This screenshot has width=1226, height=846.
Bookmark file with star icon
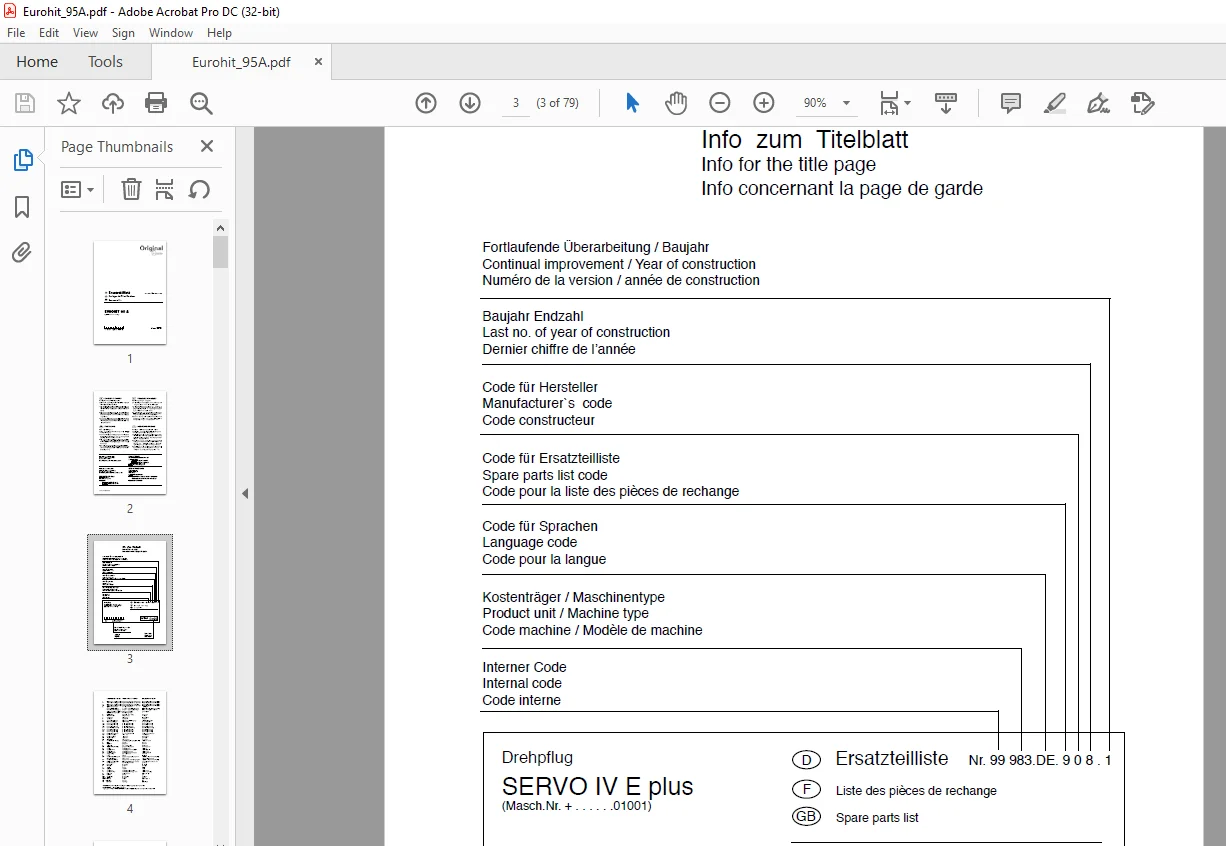tap(69, 103)
